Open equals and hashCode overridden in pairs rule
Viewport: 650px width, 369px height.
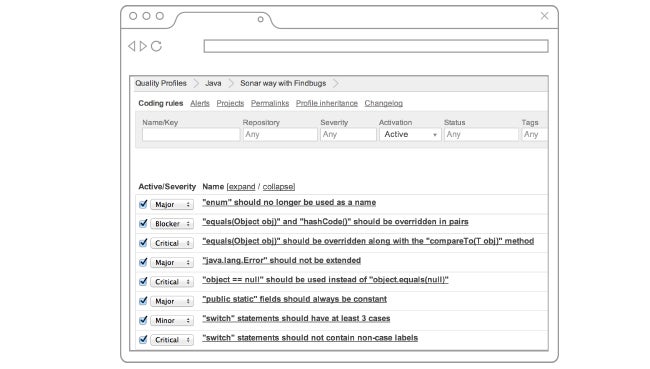[335, 222]
